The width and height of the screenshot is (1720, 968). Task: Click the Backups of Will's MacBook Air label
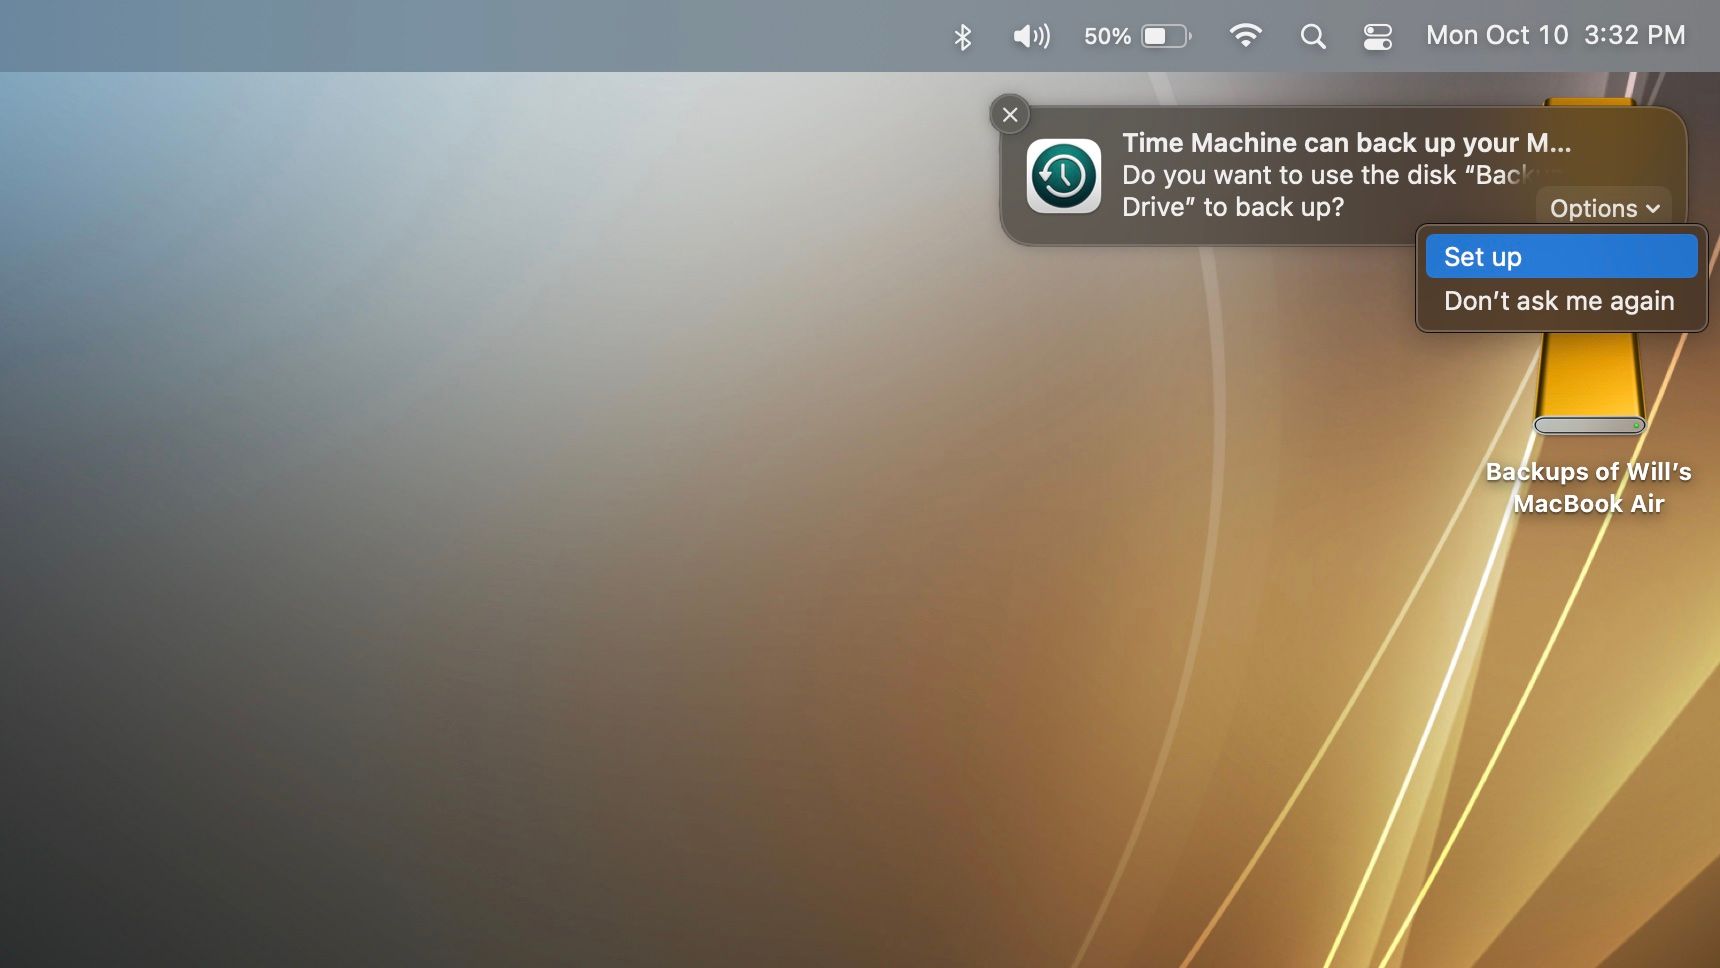[x=1588, y=487]
